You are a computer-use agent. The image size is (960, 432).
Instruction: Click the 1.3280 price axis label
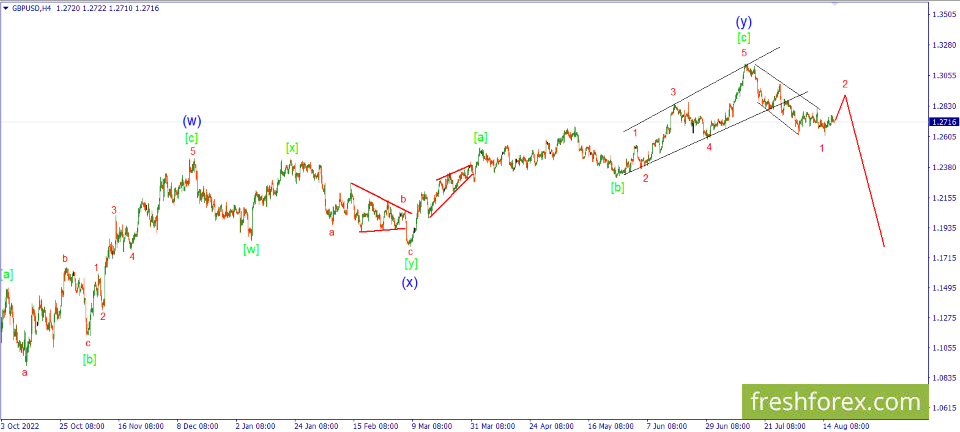[x=943, y=45]
